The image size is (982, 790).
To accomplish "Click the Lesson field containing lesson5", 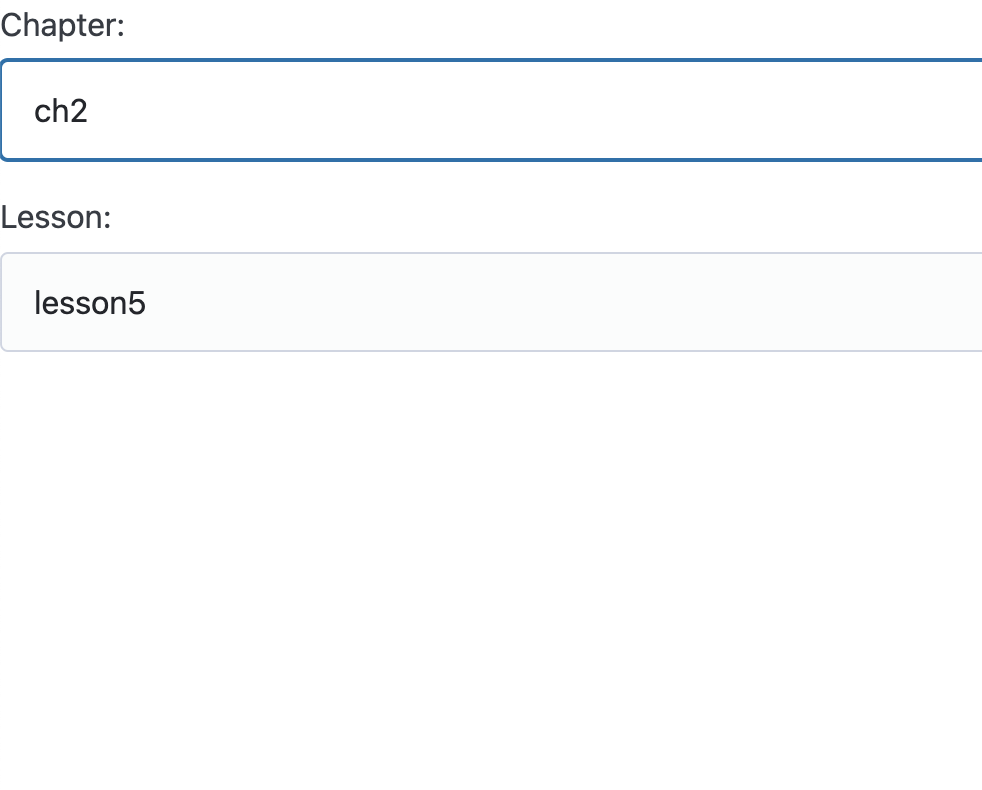I will coord(491,302).
